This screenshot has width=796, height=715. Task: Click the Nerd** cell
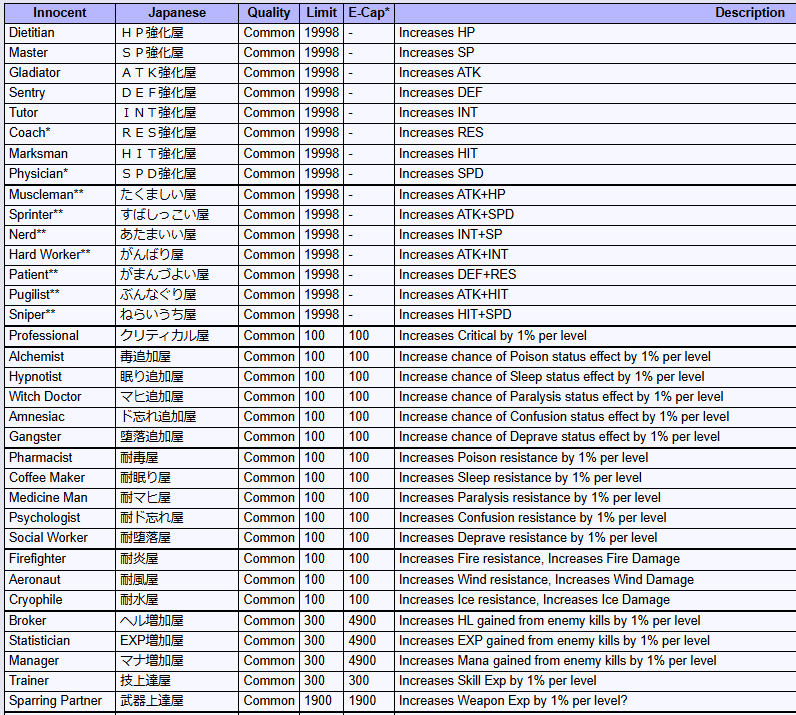(x=60, y=235)
